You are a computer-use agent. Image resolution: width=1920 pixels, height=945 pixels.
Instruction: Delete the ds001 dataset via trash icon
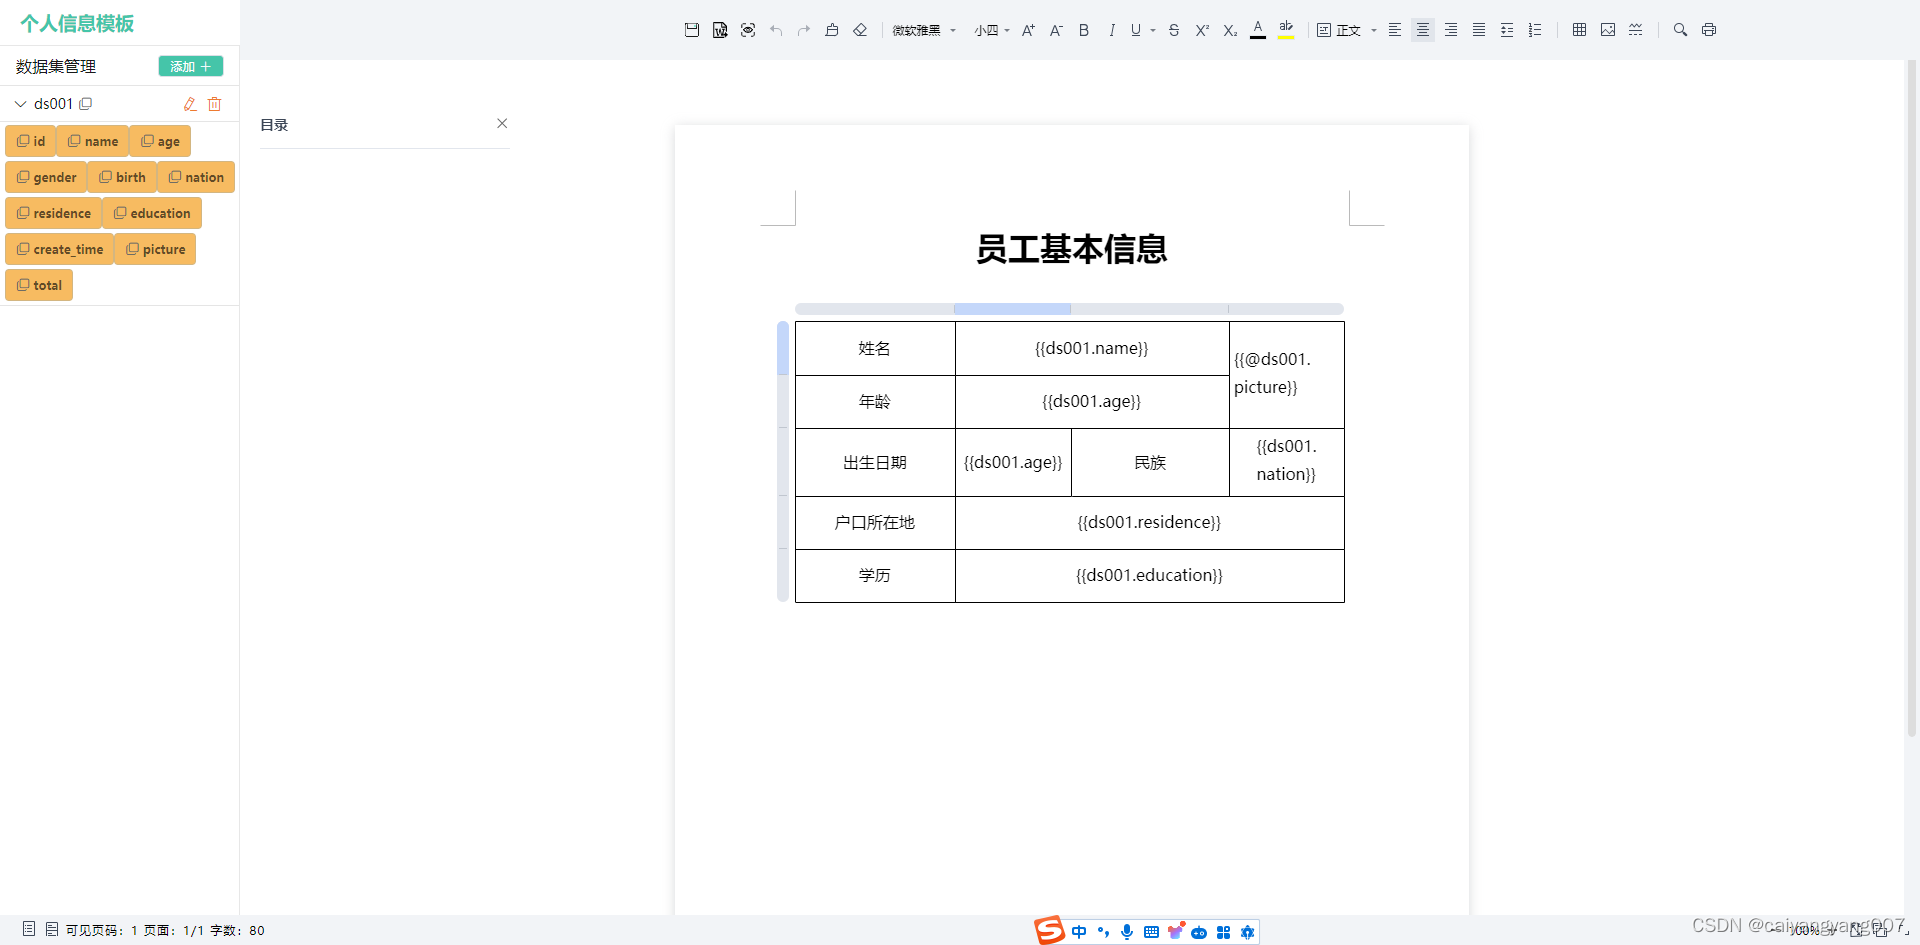point(214,104)
